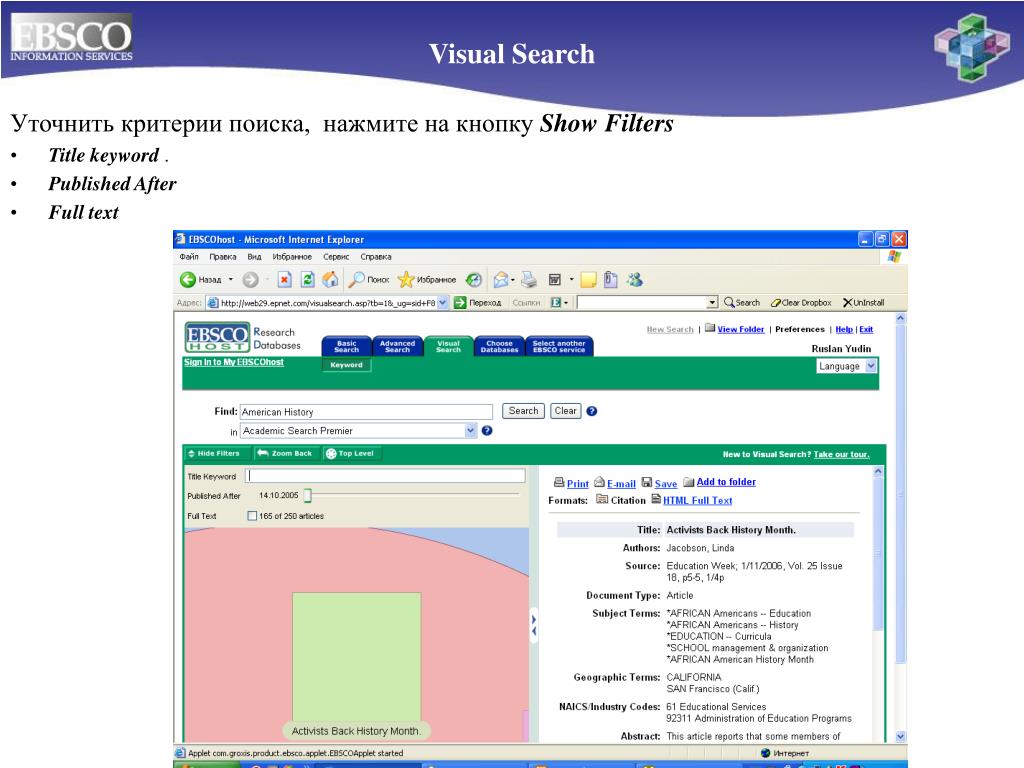Open the Back button history dropdown arrow
Image resolution: width=1024 pixels, height=768 pixels.
[231, 280]
